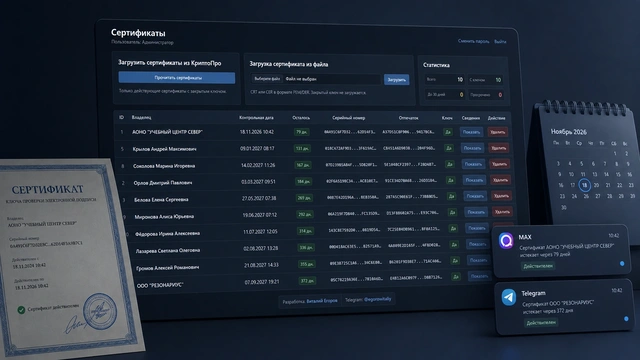The height and width of the screenshot is (360, 640).
Task: Click Удалить in the Крылов Андрей Максимович row
Action: pos(498,148)
